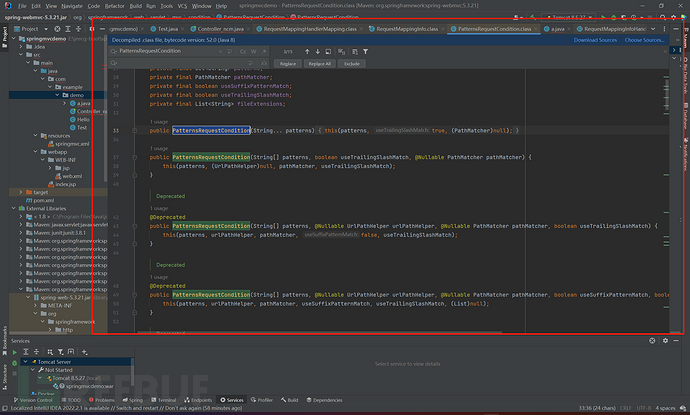Hide the Project tool window
Viewport: 690px width, 415px height.
[x=102, y=29]
